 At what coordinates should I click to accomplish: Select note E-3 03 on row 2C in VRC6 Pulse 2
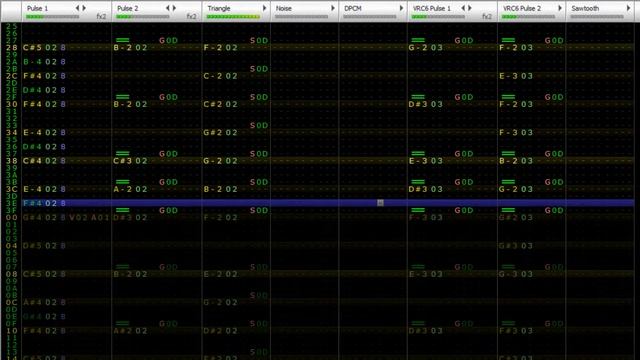(x=516, y=76)
